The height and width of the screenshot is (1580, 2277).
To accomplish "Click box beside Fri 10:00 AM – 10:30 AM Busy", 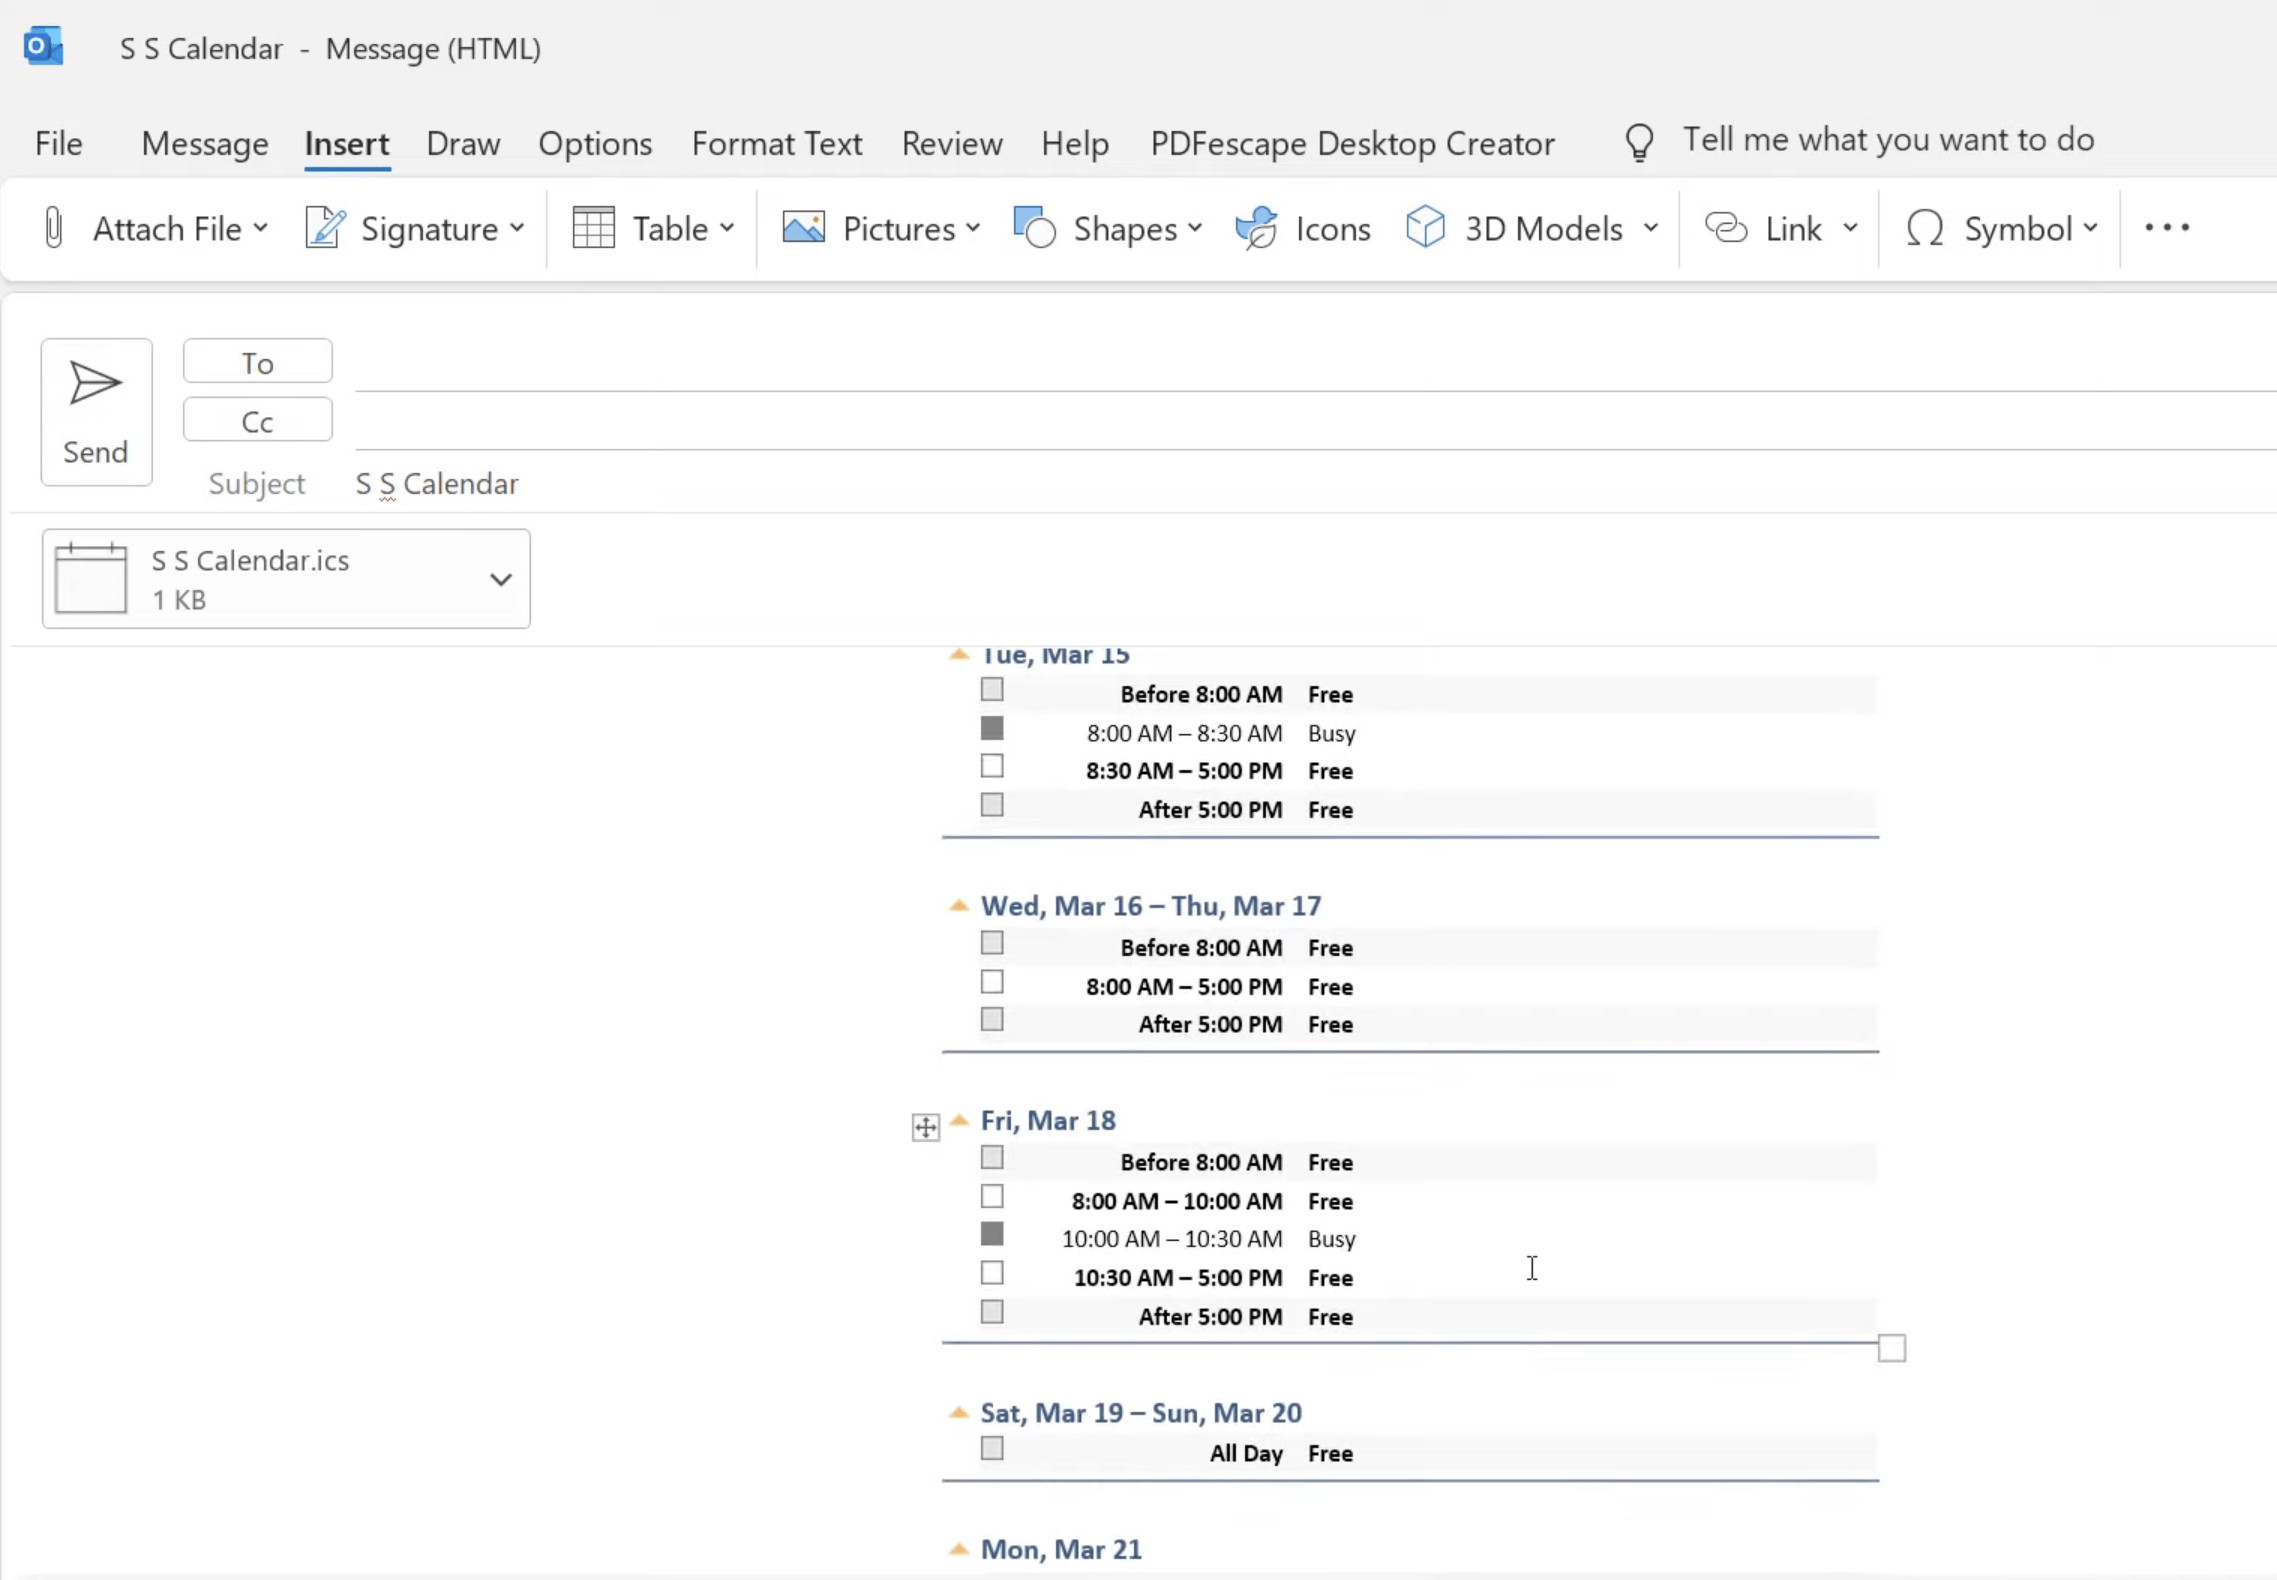I will click(x=991, y=1234).
